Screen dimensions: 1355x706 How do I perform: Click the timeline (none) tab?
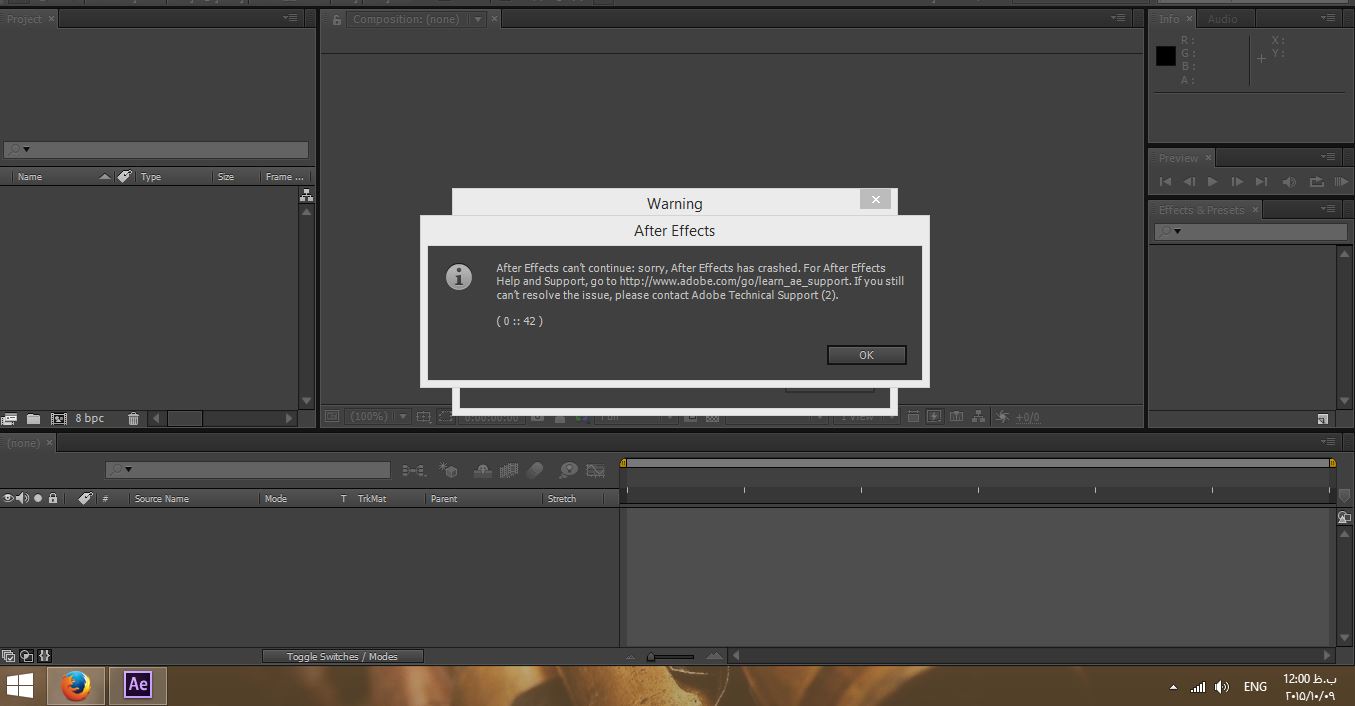point(24,443)
